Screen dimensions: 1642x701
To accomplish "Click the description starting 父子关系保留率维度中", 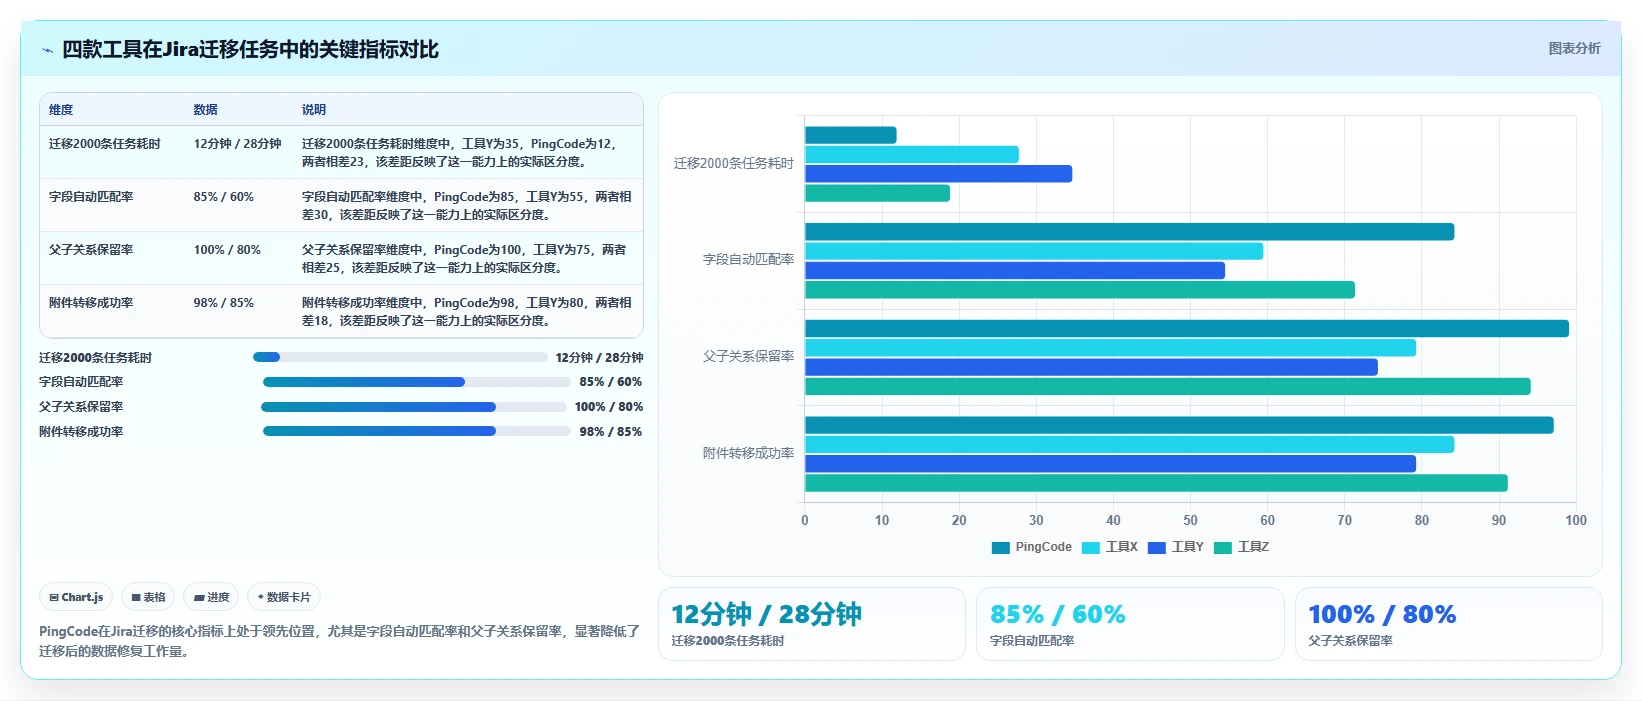I will [464, 259].
